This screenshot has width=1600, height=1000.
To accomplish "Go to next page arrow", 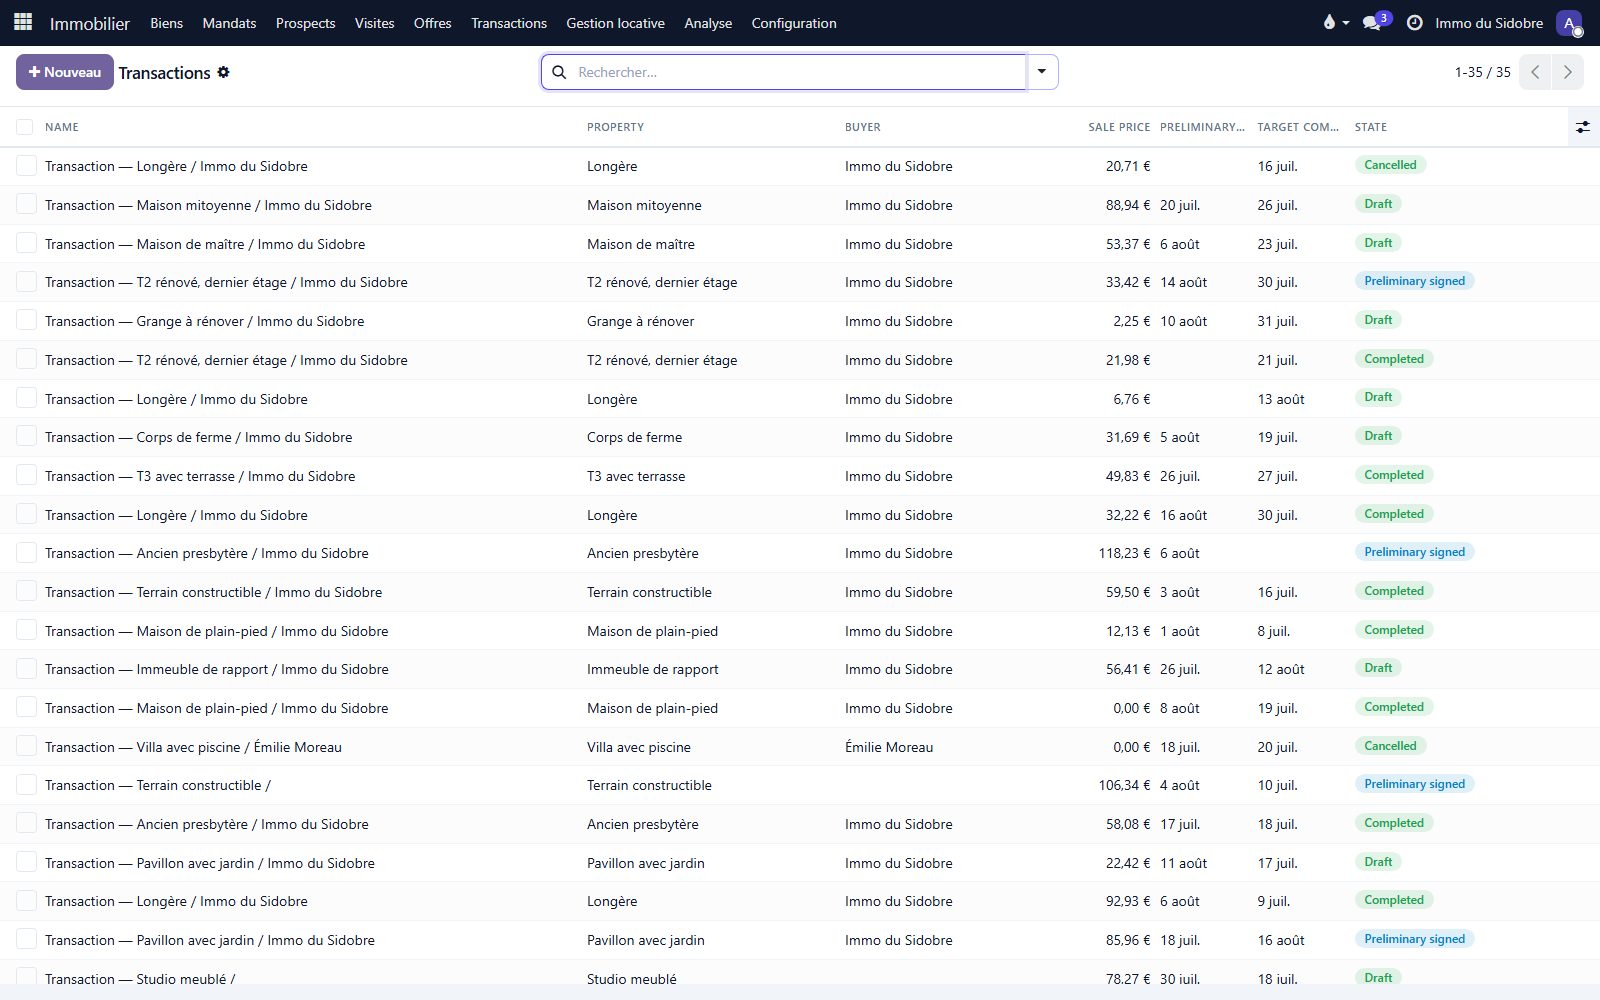I will [1567, 72].
